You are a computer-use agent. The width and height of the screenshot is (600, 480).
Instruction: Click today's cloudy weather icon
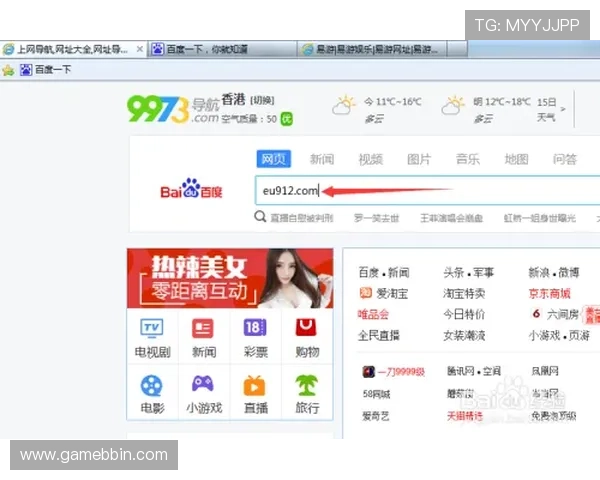[343, 105]
